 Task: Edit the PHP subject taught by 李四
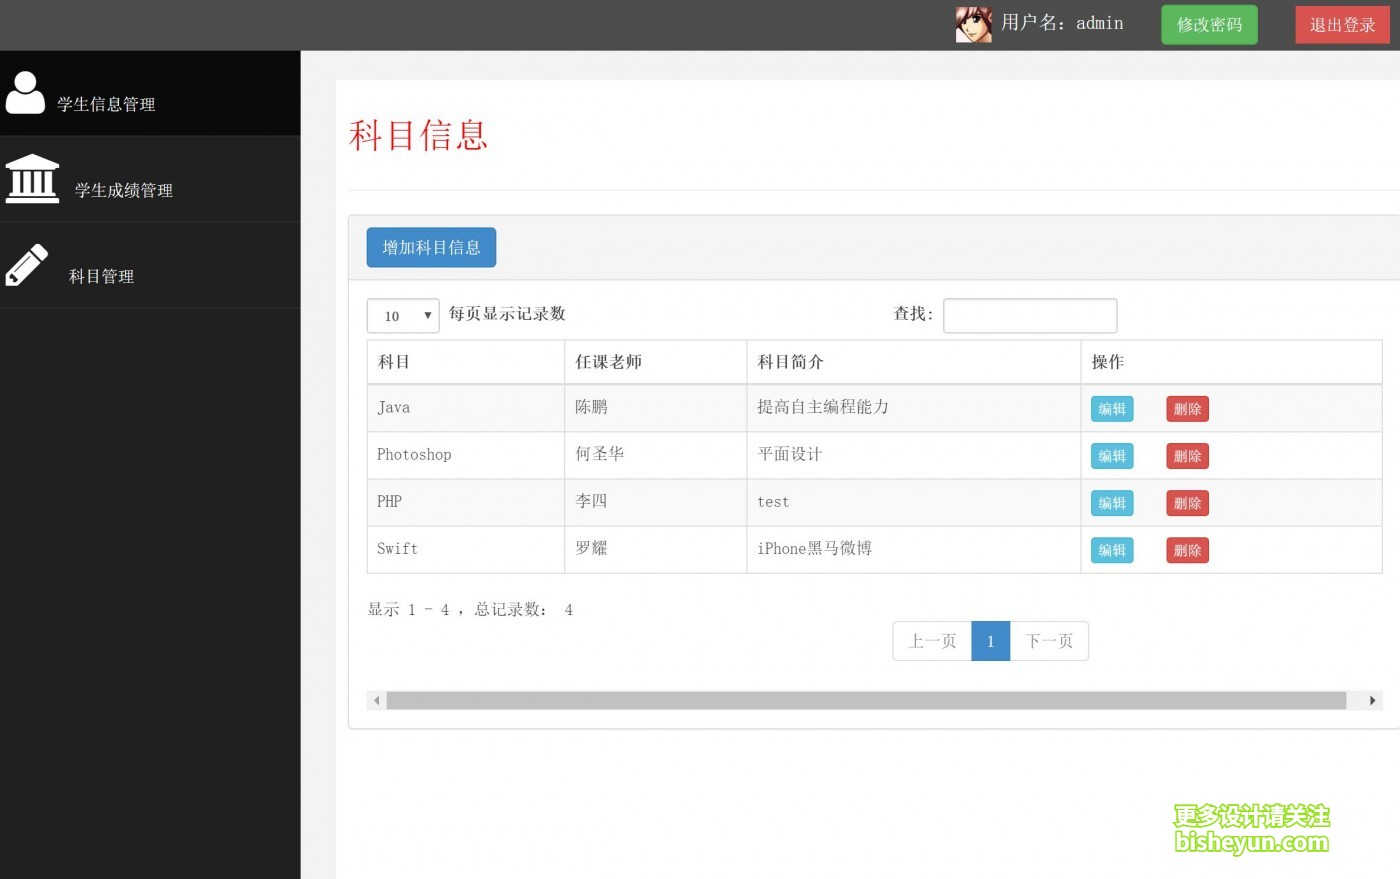tap(1111, 502)
